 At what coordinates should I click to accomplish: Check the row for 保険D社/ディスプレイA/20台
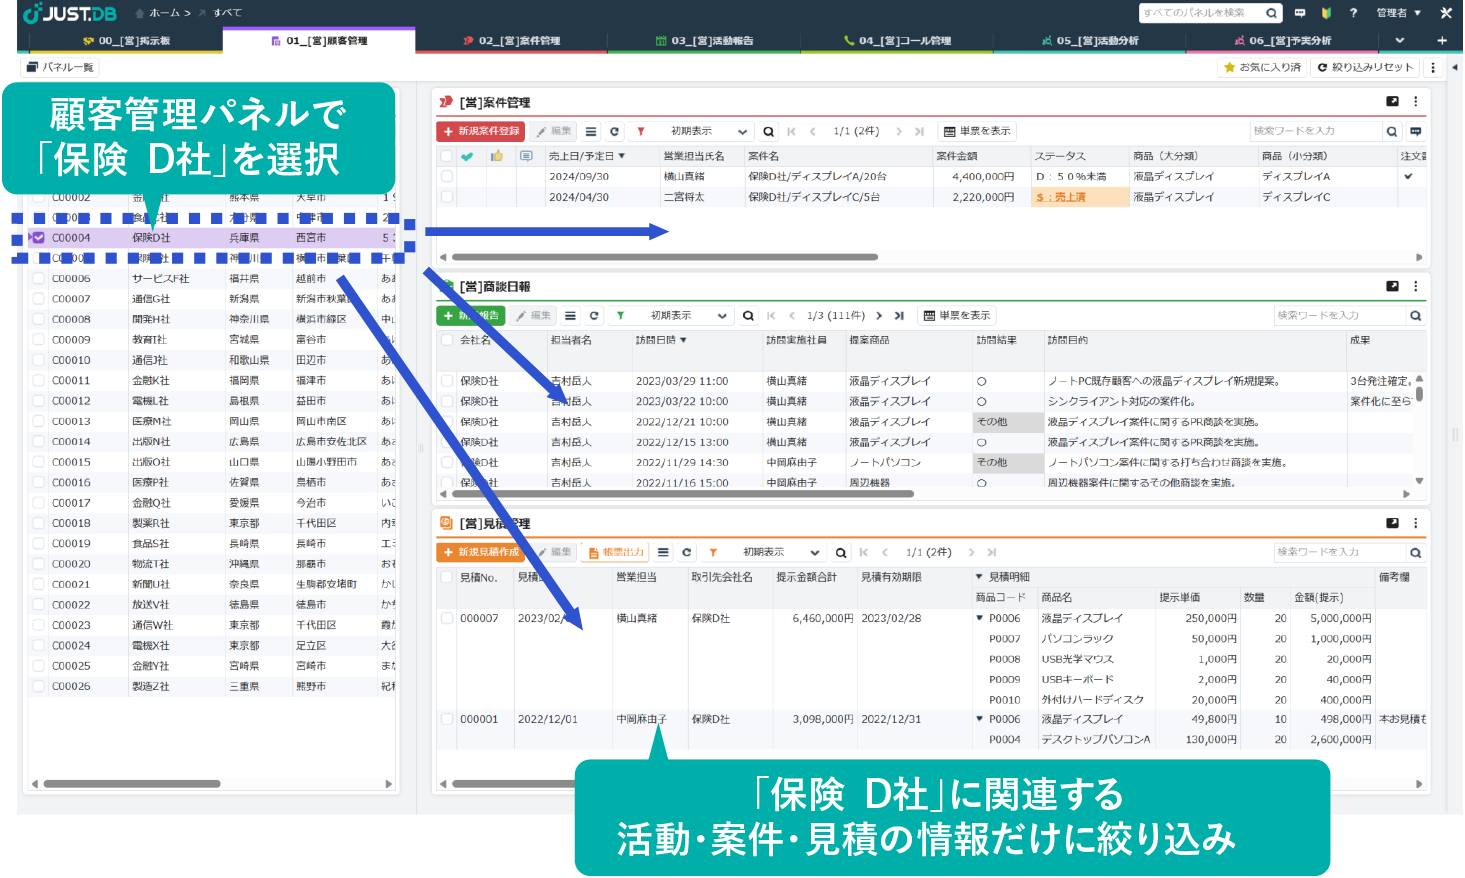[447, 176]
